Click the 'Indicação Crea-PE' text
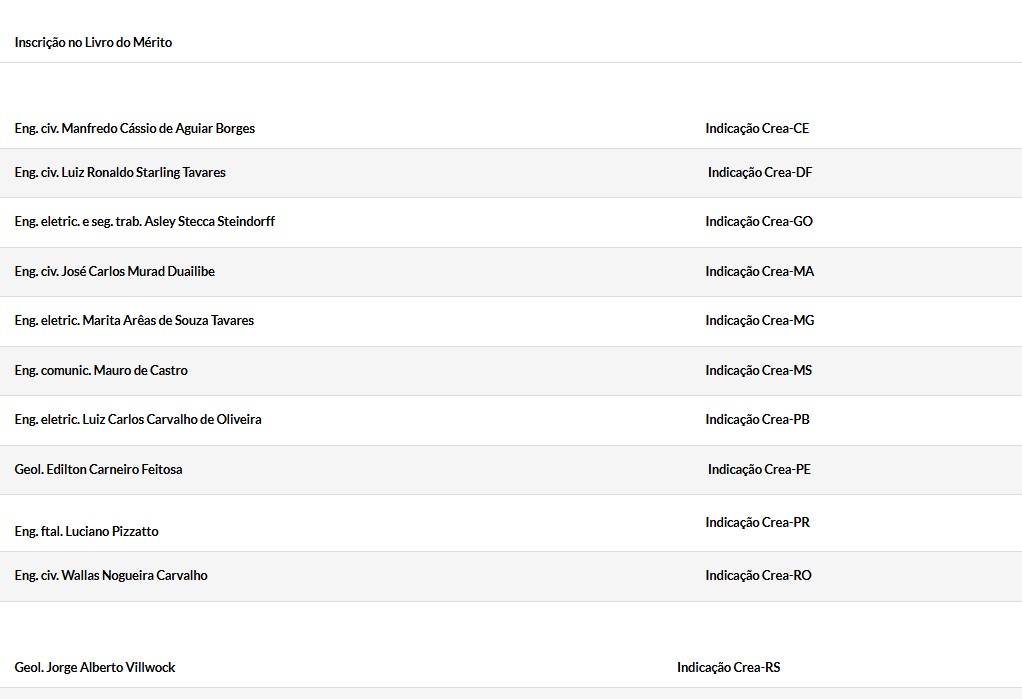Image resolution: width=1022 pixels, height=699 pixels. click(759, 470)
